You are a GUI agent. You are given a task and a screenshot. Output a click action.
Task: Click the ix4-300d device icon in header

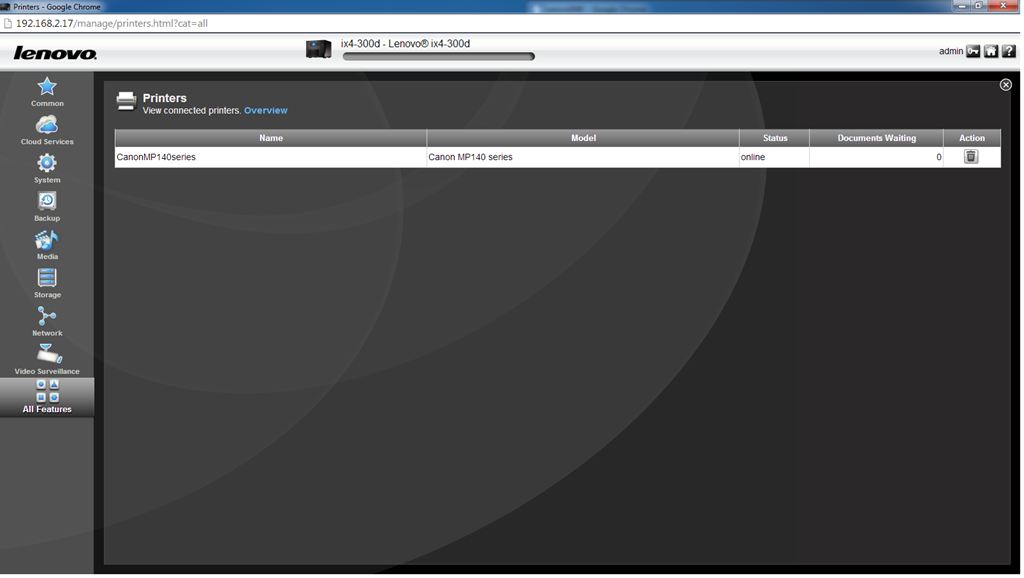point(319,50)
